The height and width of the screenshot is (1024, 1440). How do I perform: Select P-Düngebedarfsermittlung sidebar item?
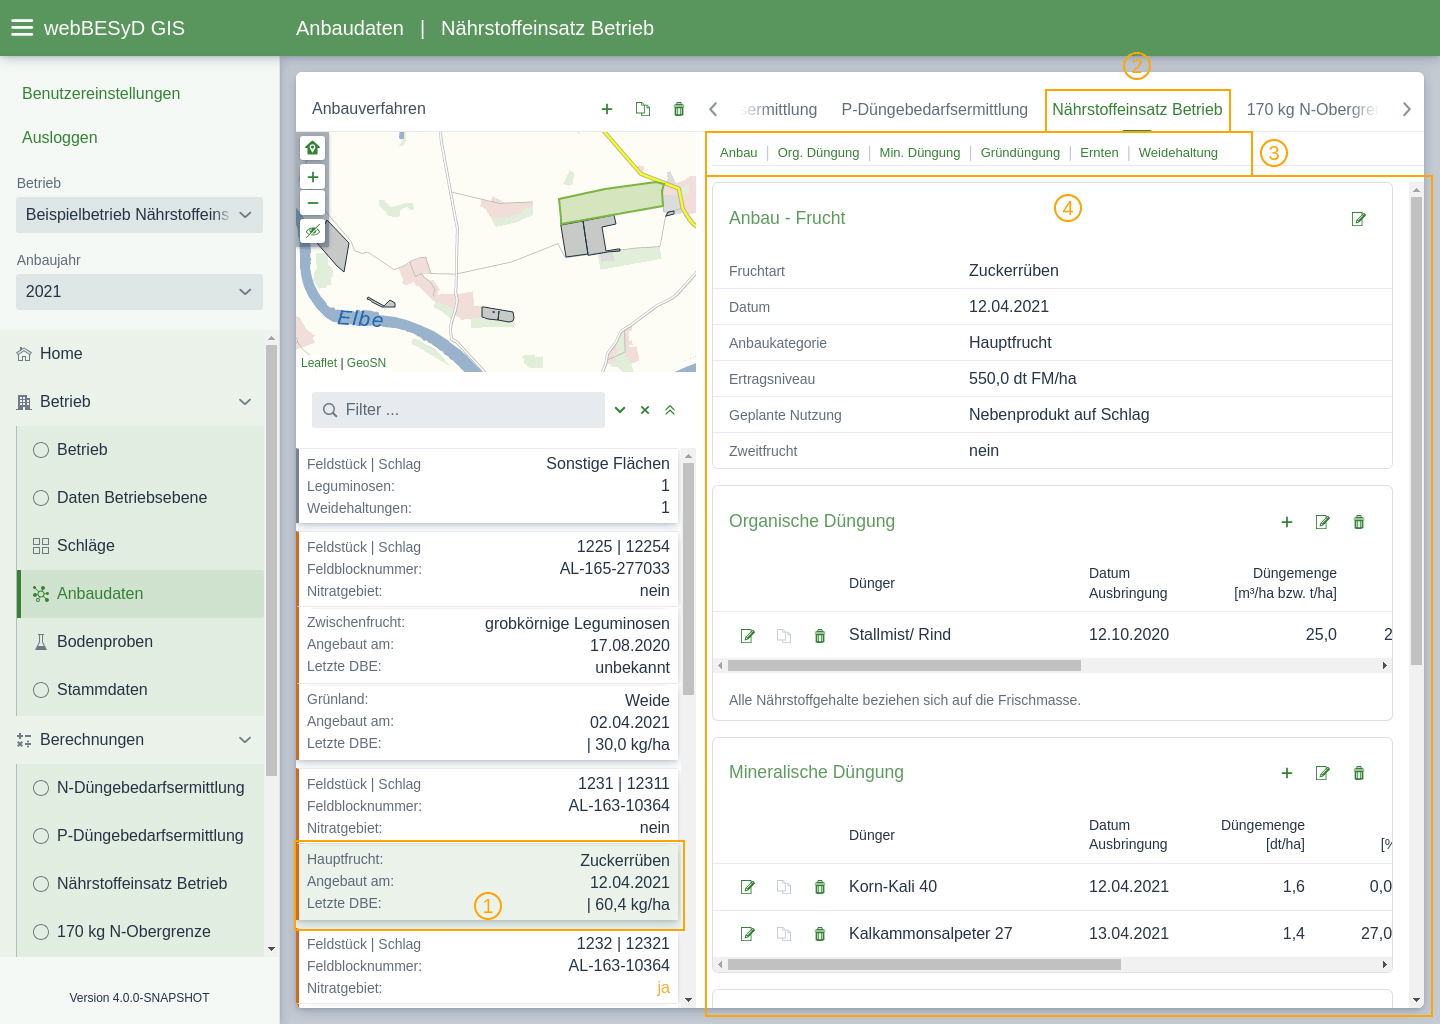[x=141, y=836]
